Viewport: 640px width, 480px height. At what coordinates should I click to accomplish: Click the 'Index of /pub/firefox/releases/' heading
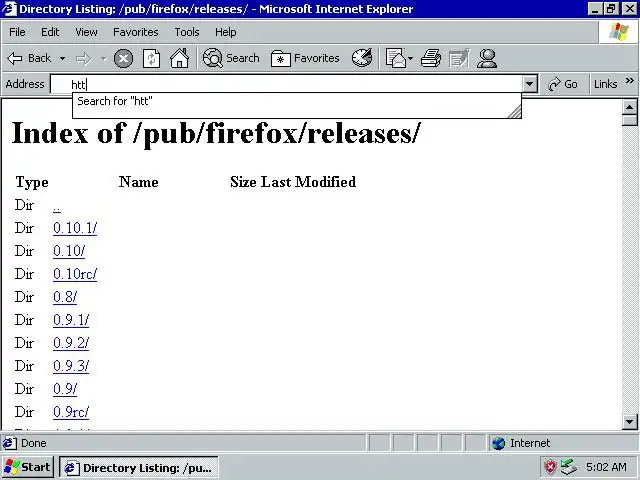coord(216,133)
